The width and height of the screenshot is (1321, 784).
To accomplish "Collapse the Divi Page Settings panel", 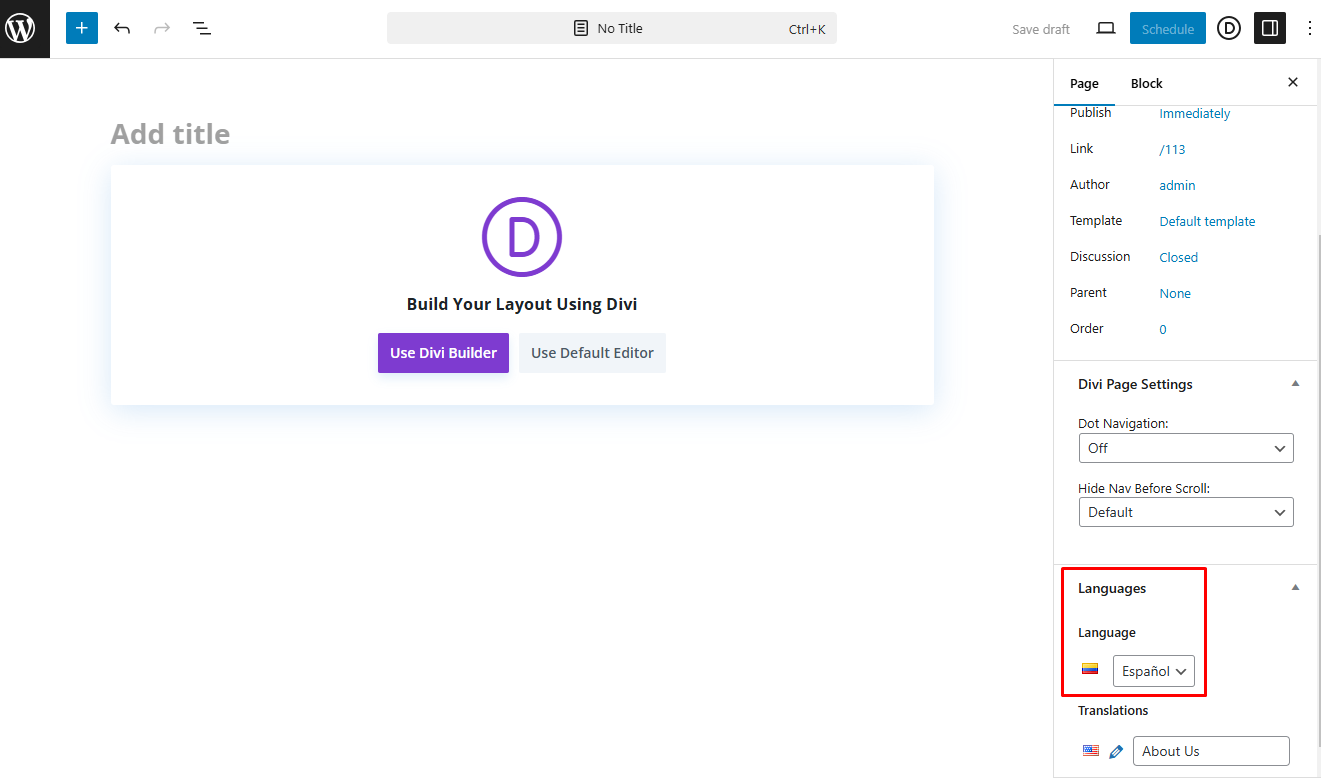I will 1295,384.
